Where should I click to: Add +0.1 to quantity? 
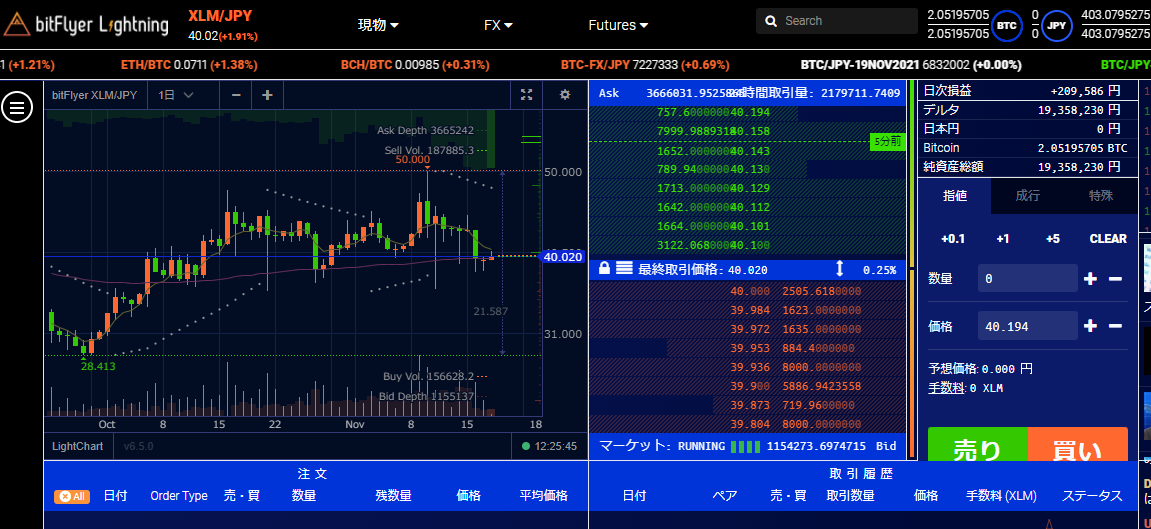click(x=953, y=238)
